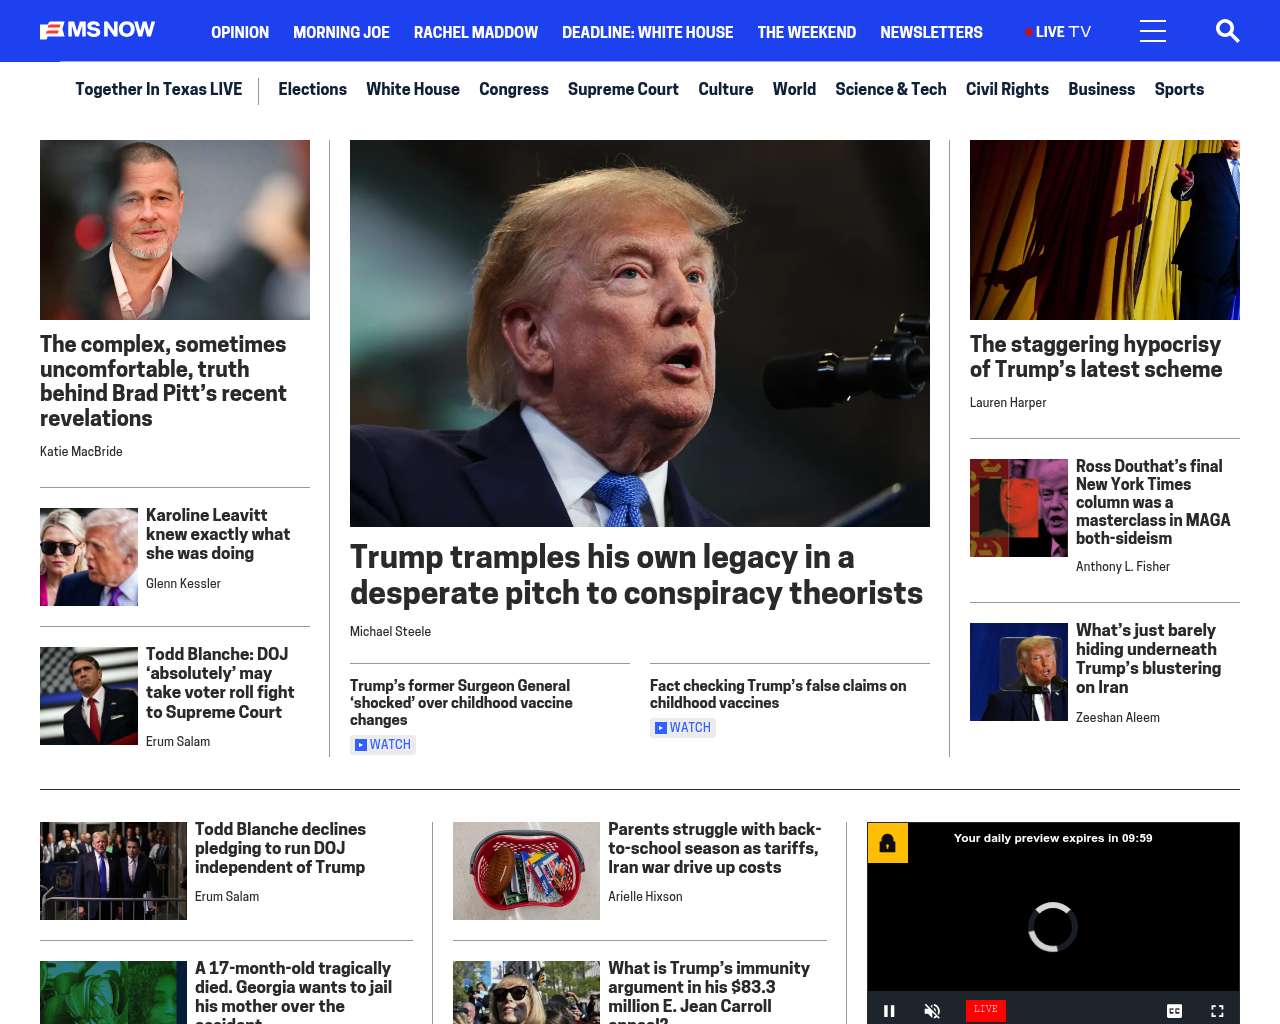
Task: Unmute the live video player
Action: [x=932, y=1010]
